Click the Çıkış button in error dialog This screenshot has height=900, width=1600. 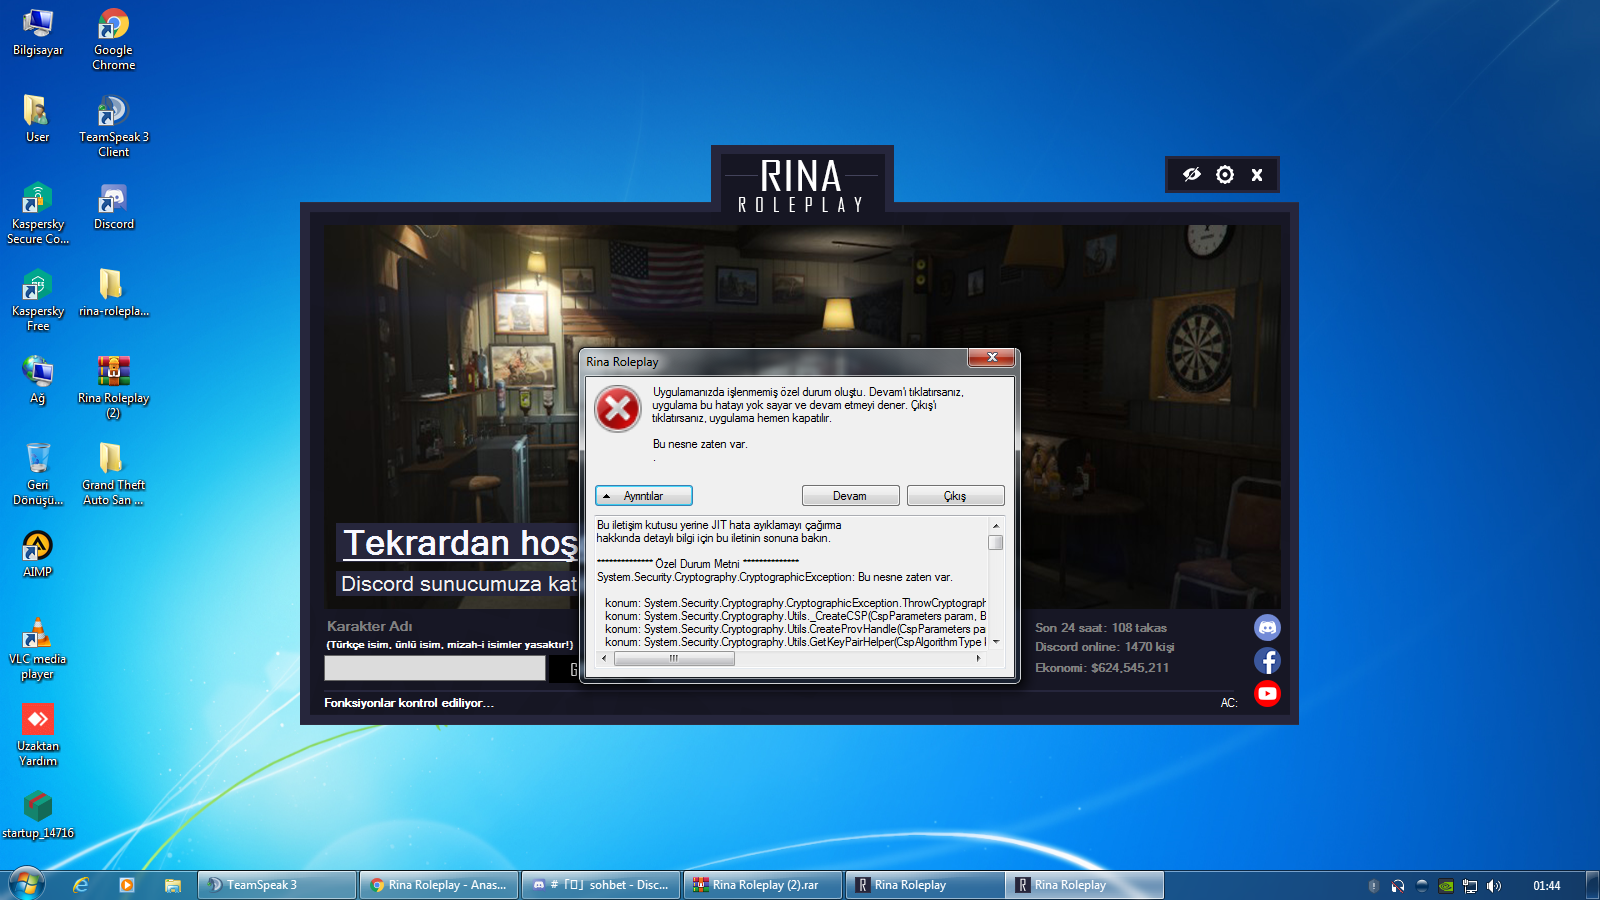click(x=955, y=496)
